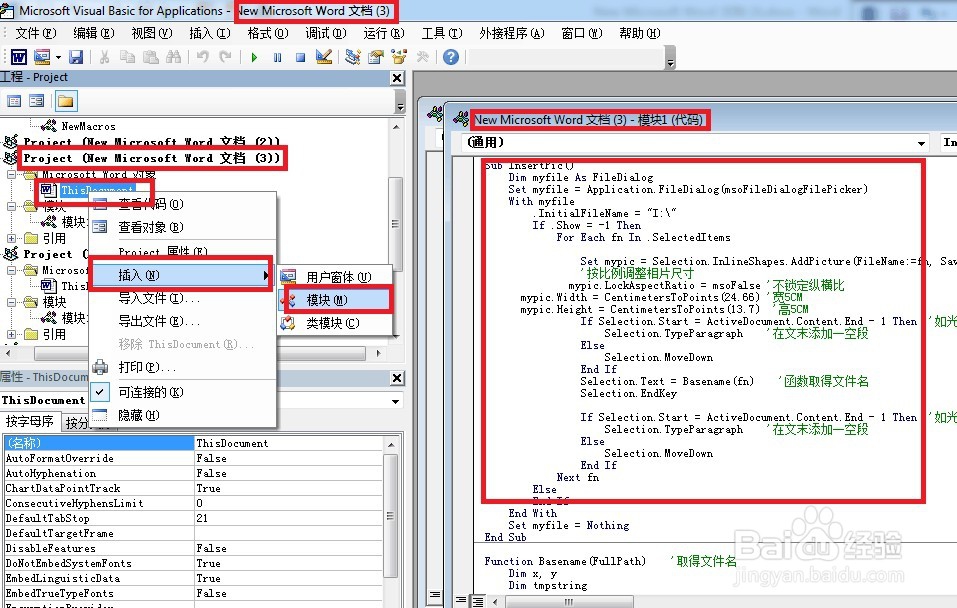Viewport: 957px width, 608px height.
Task: Select the EmbedTrueTypeFonts property row
Action: point(193,593)
